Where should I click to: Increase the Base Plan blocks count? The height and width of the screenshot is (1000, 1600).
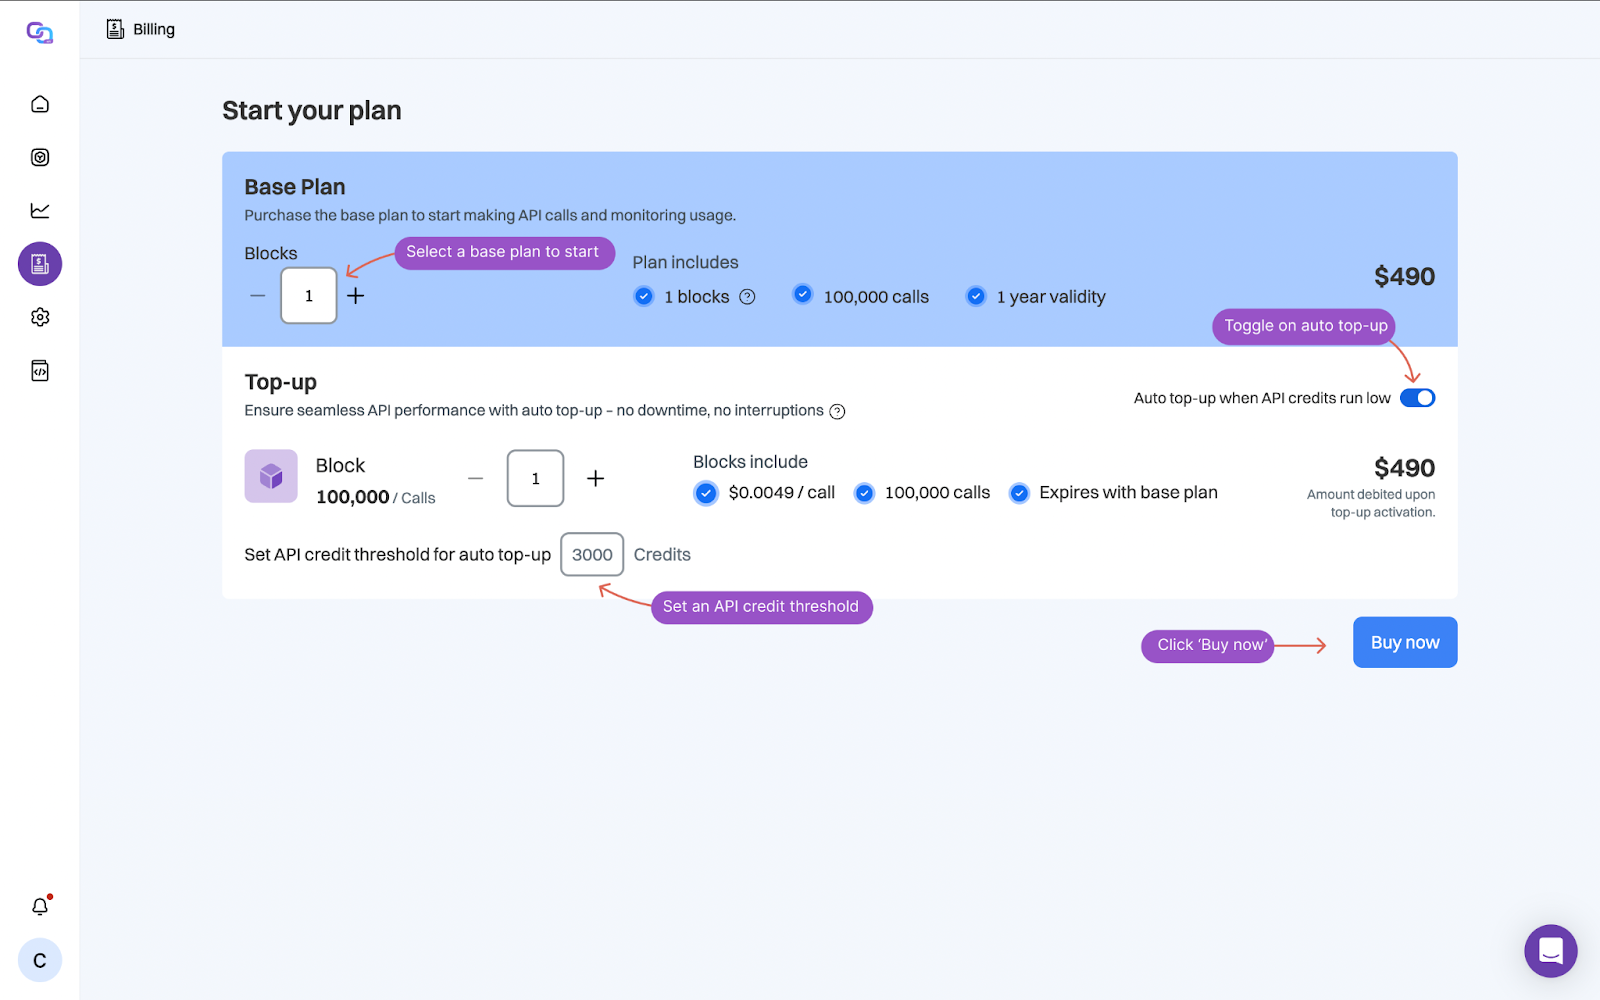356,296
